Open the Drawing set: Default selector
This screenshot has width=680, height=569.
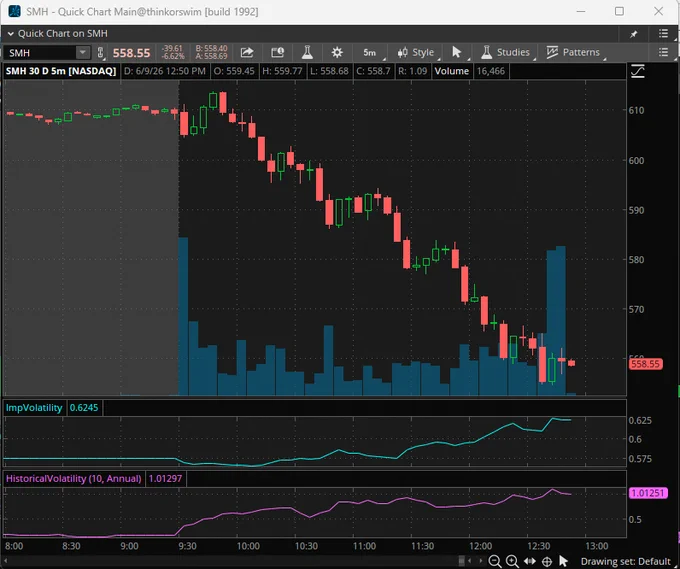625,562
